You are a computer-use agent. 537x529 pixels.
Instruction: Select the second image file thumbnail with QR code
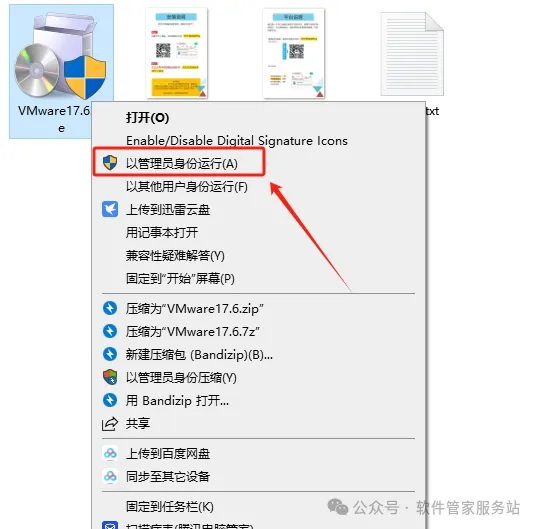click(x=294, y=53)
